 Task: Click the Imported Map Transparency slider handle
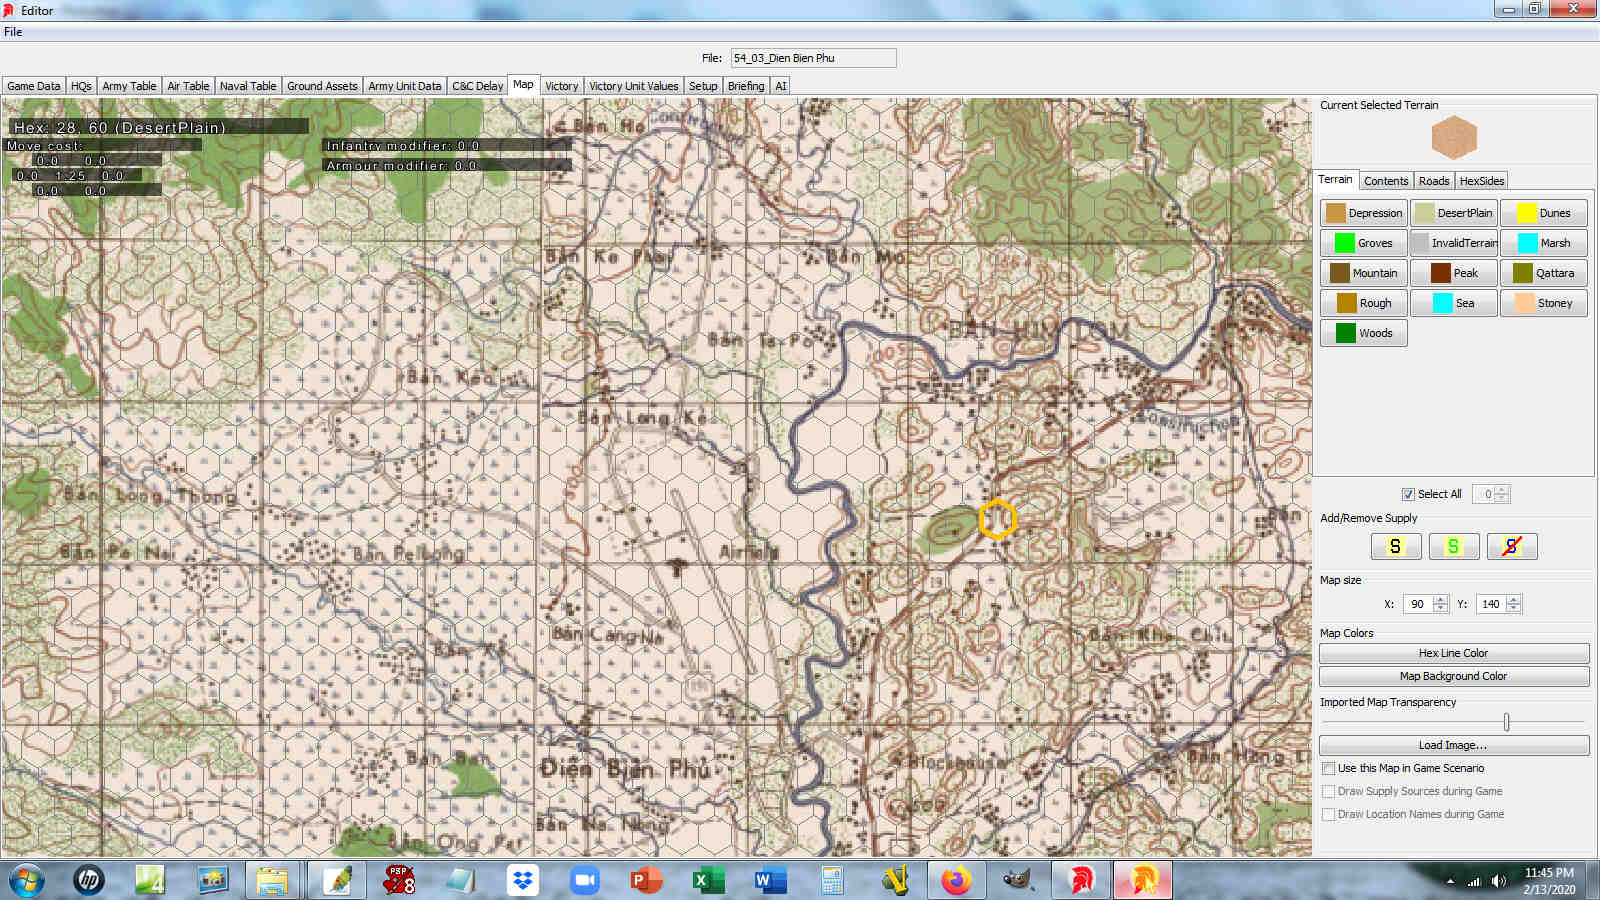point(1506,721)
